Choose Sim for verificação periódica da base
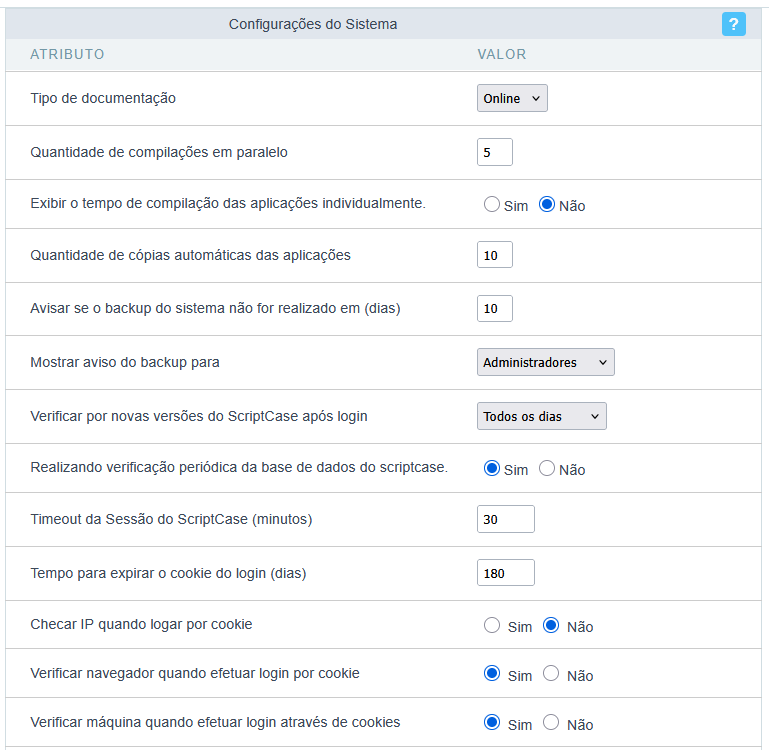The height and width of the screenshot is (750, 769). pyautogui.click(x=491, y=468)
